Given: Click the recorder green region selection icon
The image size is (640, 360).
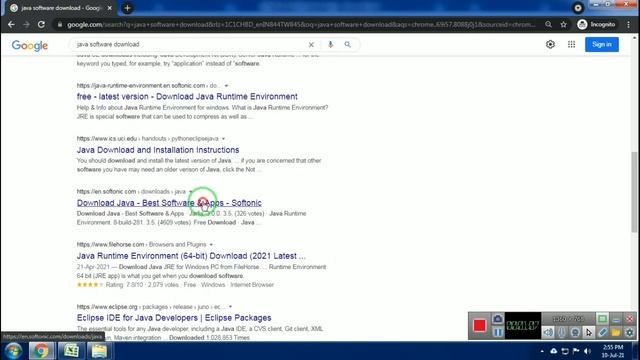Looking at the screenshot, I should [x=602, y=319].
